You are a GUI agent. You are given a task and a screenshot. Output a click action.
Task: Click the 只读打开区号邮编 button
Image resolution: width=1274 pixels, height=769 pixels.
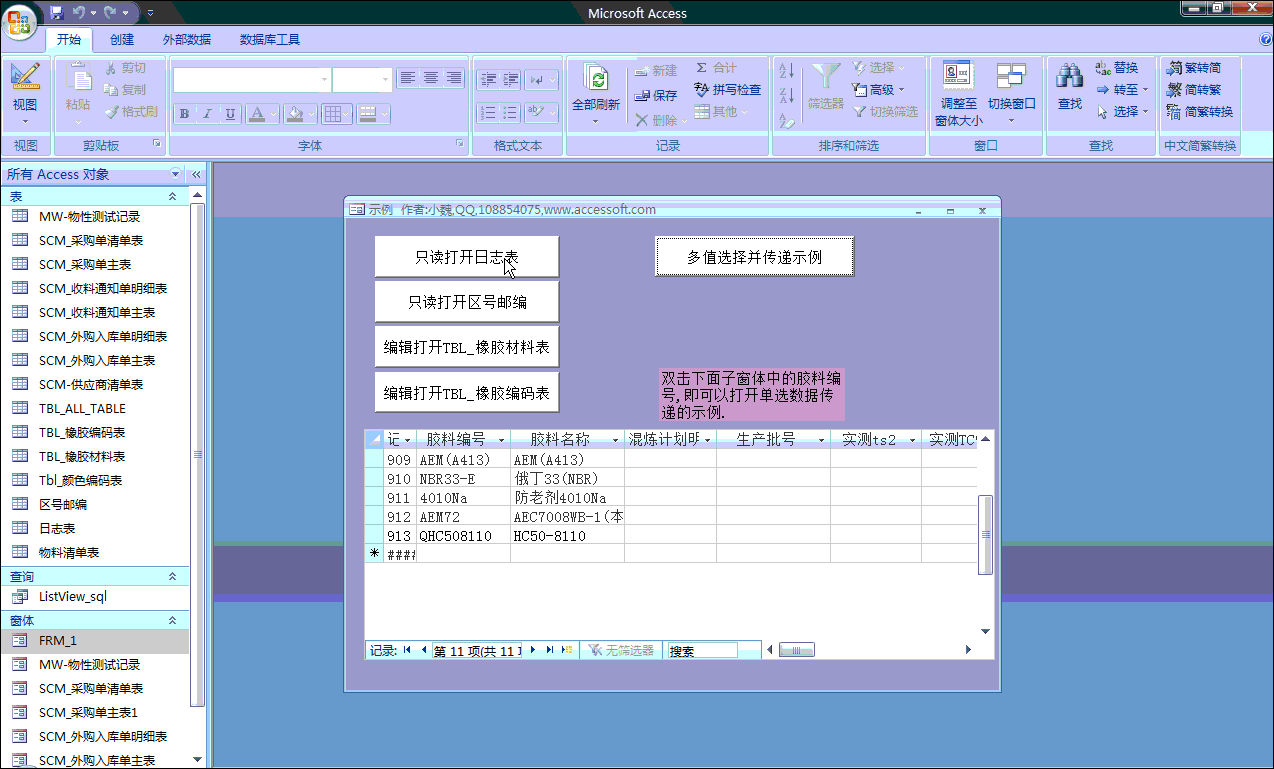click(x=467, y=302)
